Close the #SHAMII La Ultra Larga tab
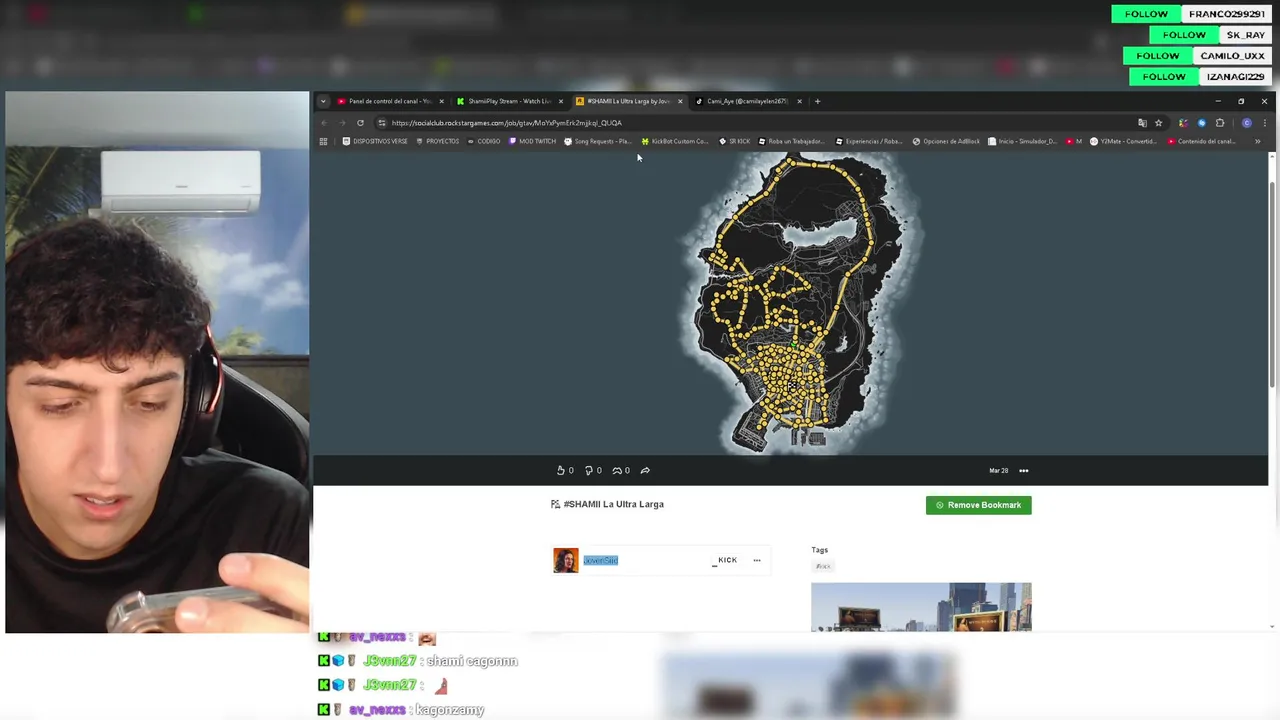Screen dimensions: 1280x720 pos(680,101)
